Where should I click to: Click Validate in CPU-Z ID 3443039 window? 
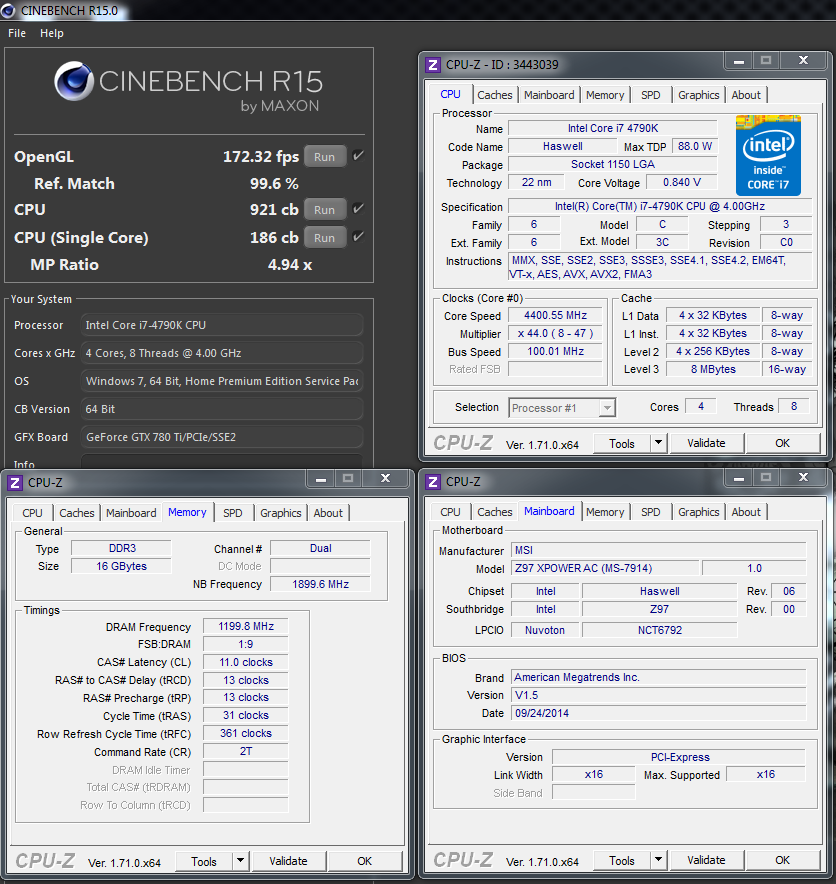706,443
